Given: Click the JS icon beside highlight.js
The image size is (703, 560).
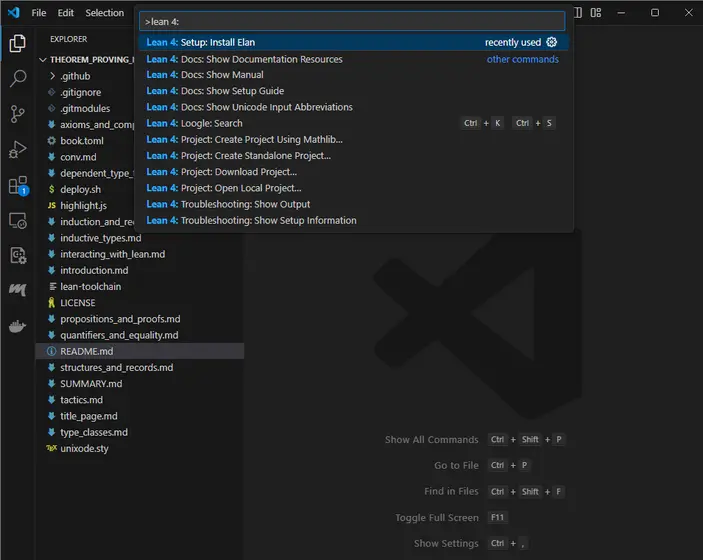Looking at the screenshot, I should (52, 205).
